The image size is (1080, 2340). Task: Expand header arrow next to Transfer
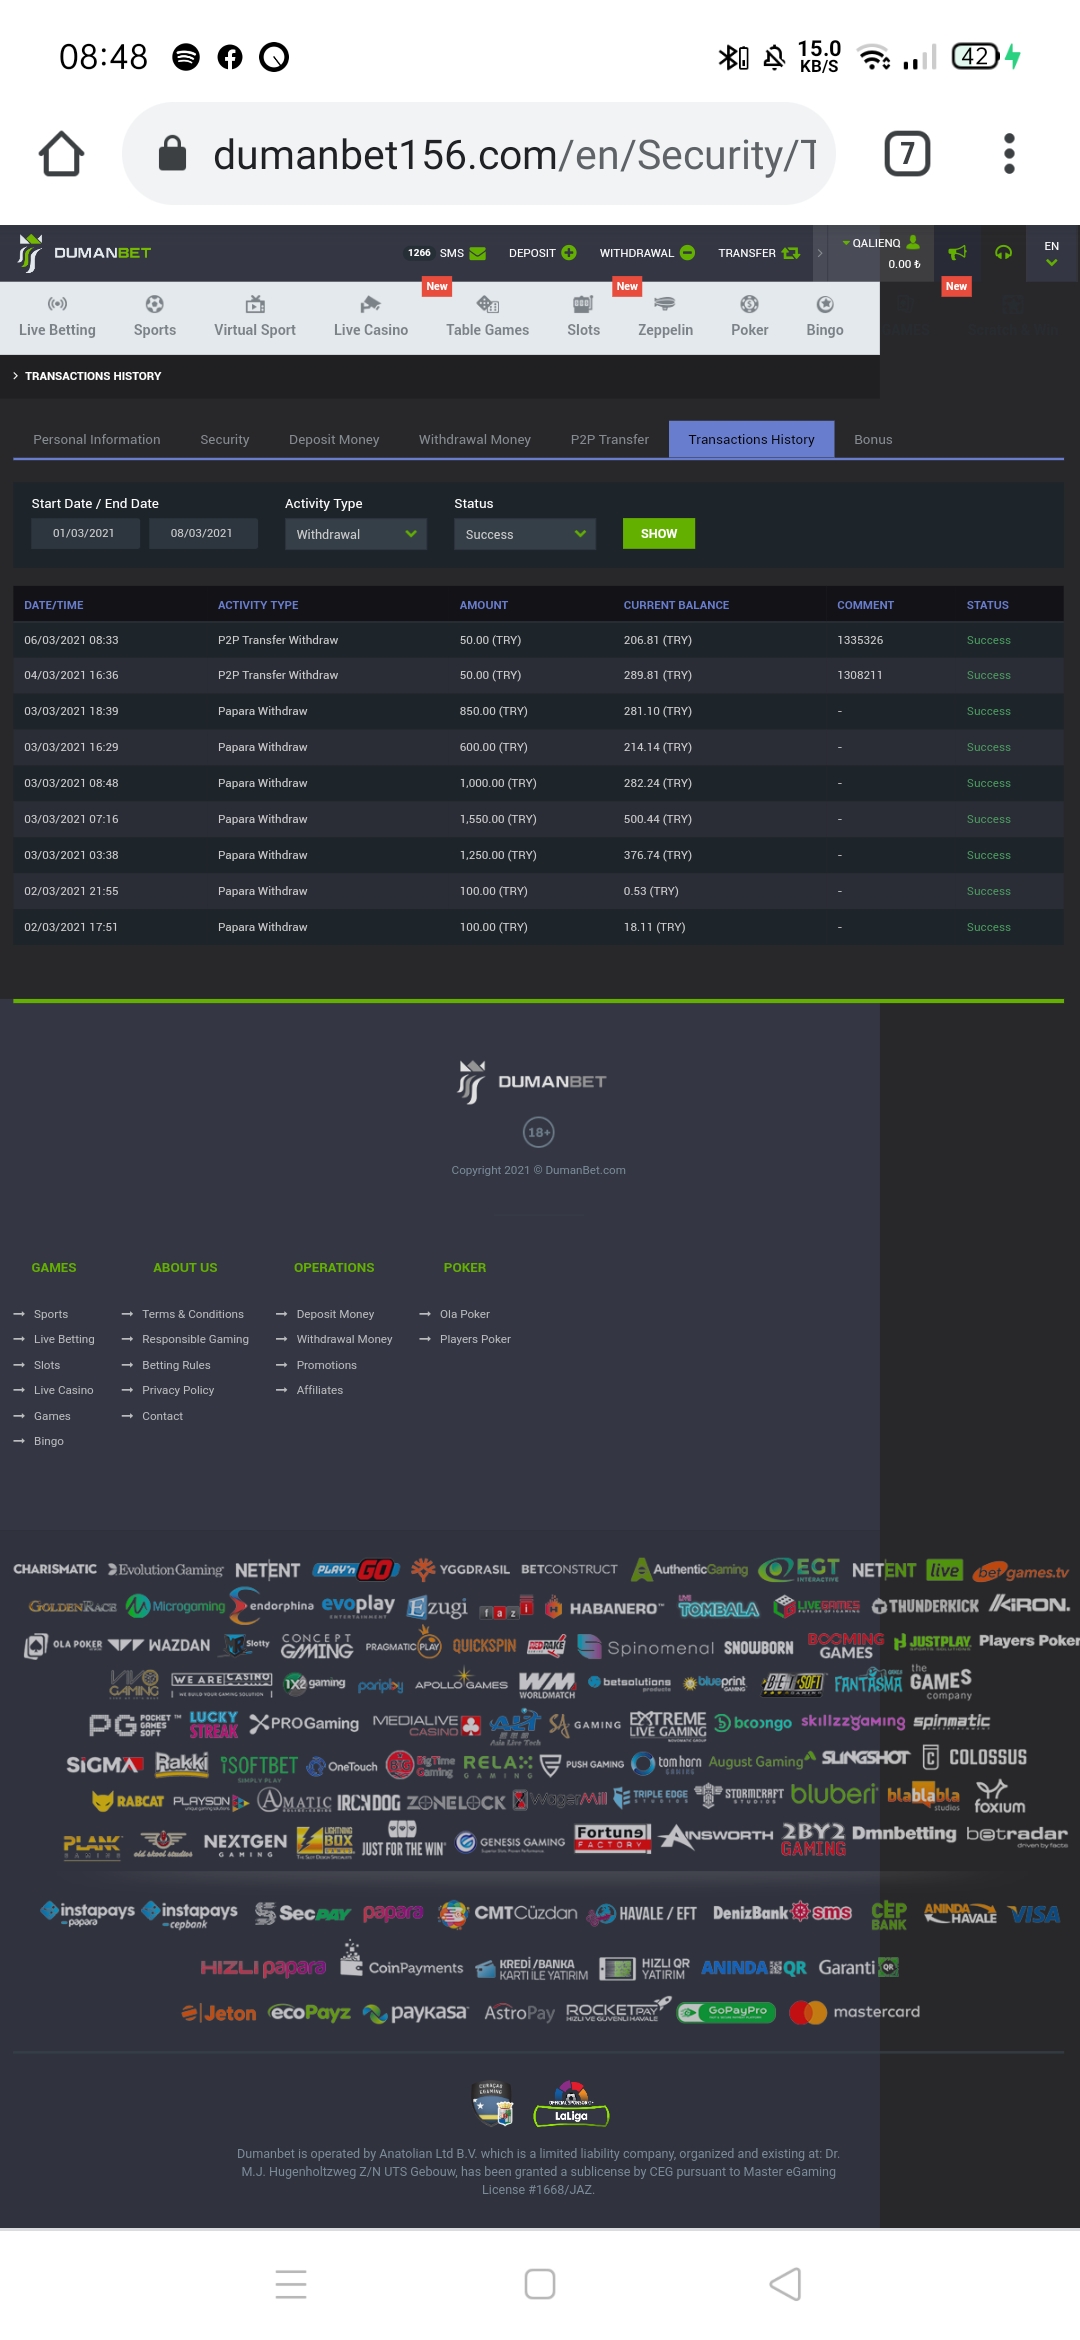point(820,253)
